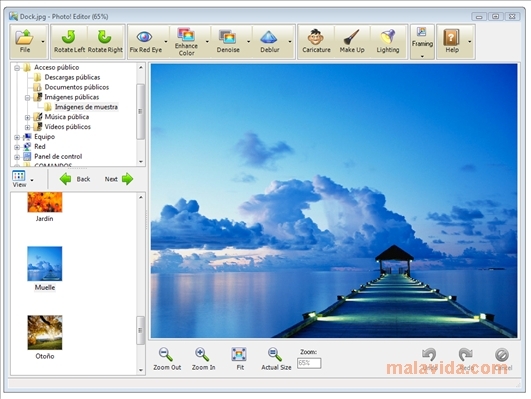This screenshot has height=399, width=531.
Task: Select the Otoño thumbnail
Action: (x=45, y=337)
